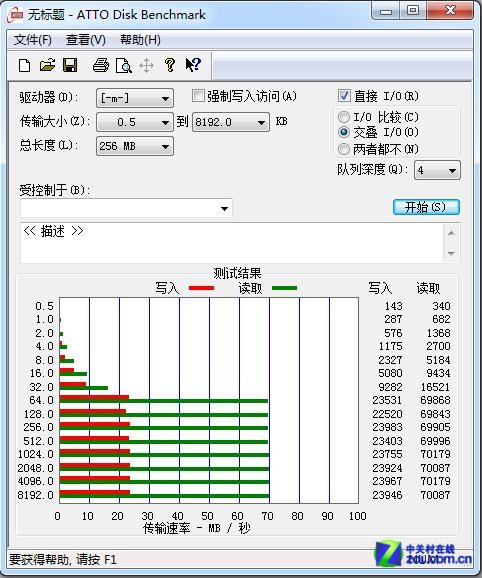Image resolution: width=482 pixels, height=578 pixels.
Task: Open the 驱动器 drive dropdown
Action: click(x=135, y=98)
